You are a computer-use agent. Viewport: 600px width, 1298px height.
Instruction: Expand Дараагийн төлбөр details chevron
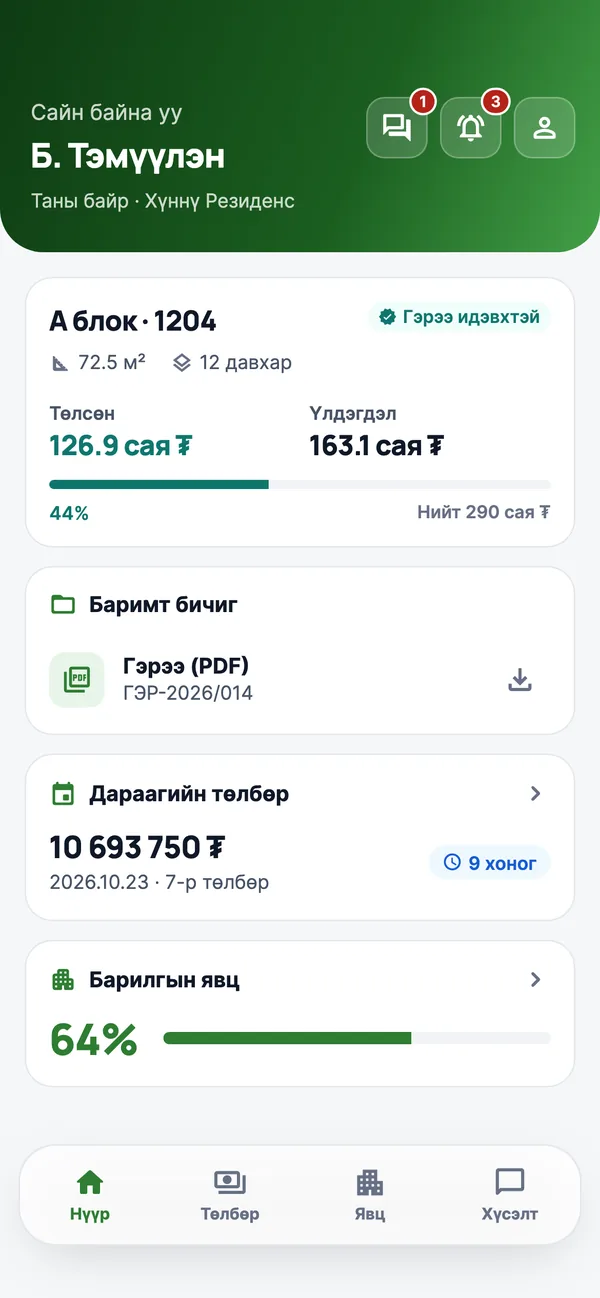point(536,794)
